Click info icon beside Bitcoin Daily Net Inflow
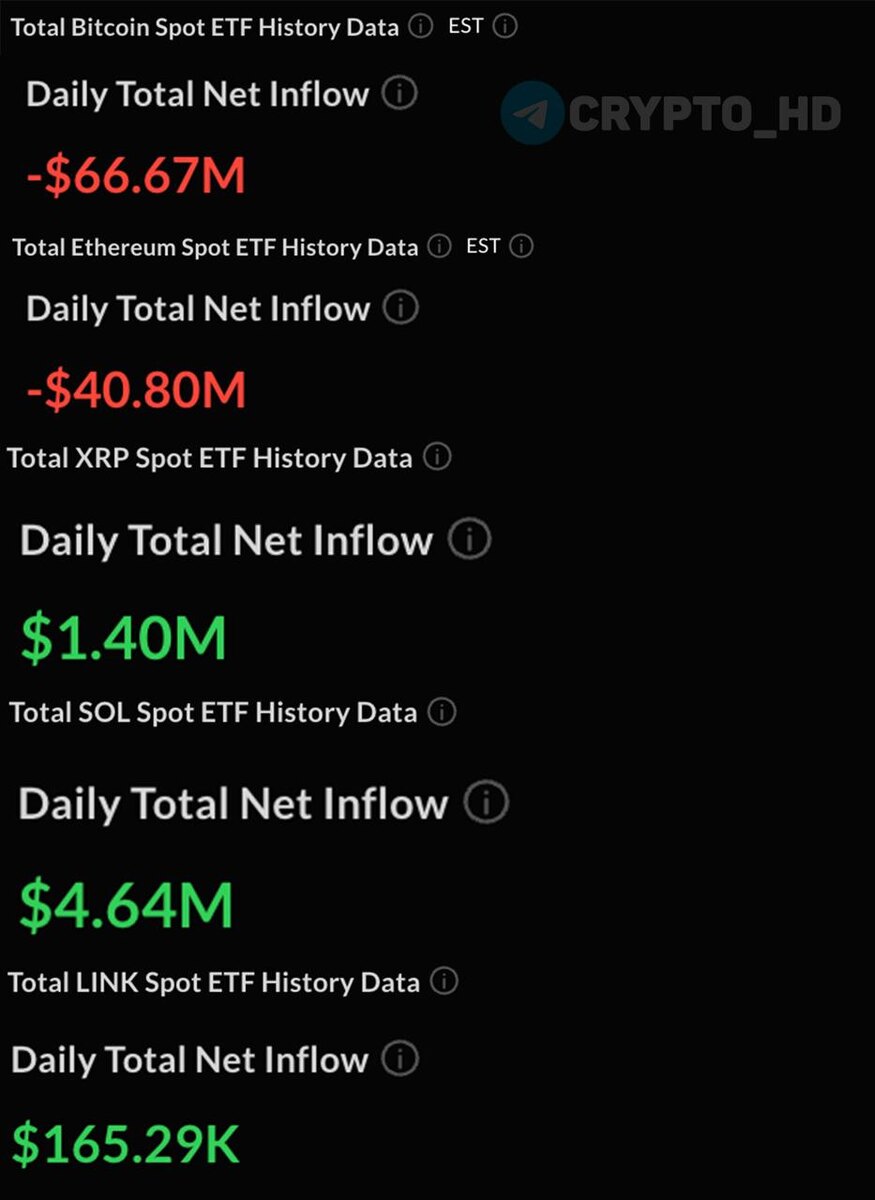The height and width of the screenshot is (1200, 875). (400, 94)
